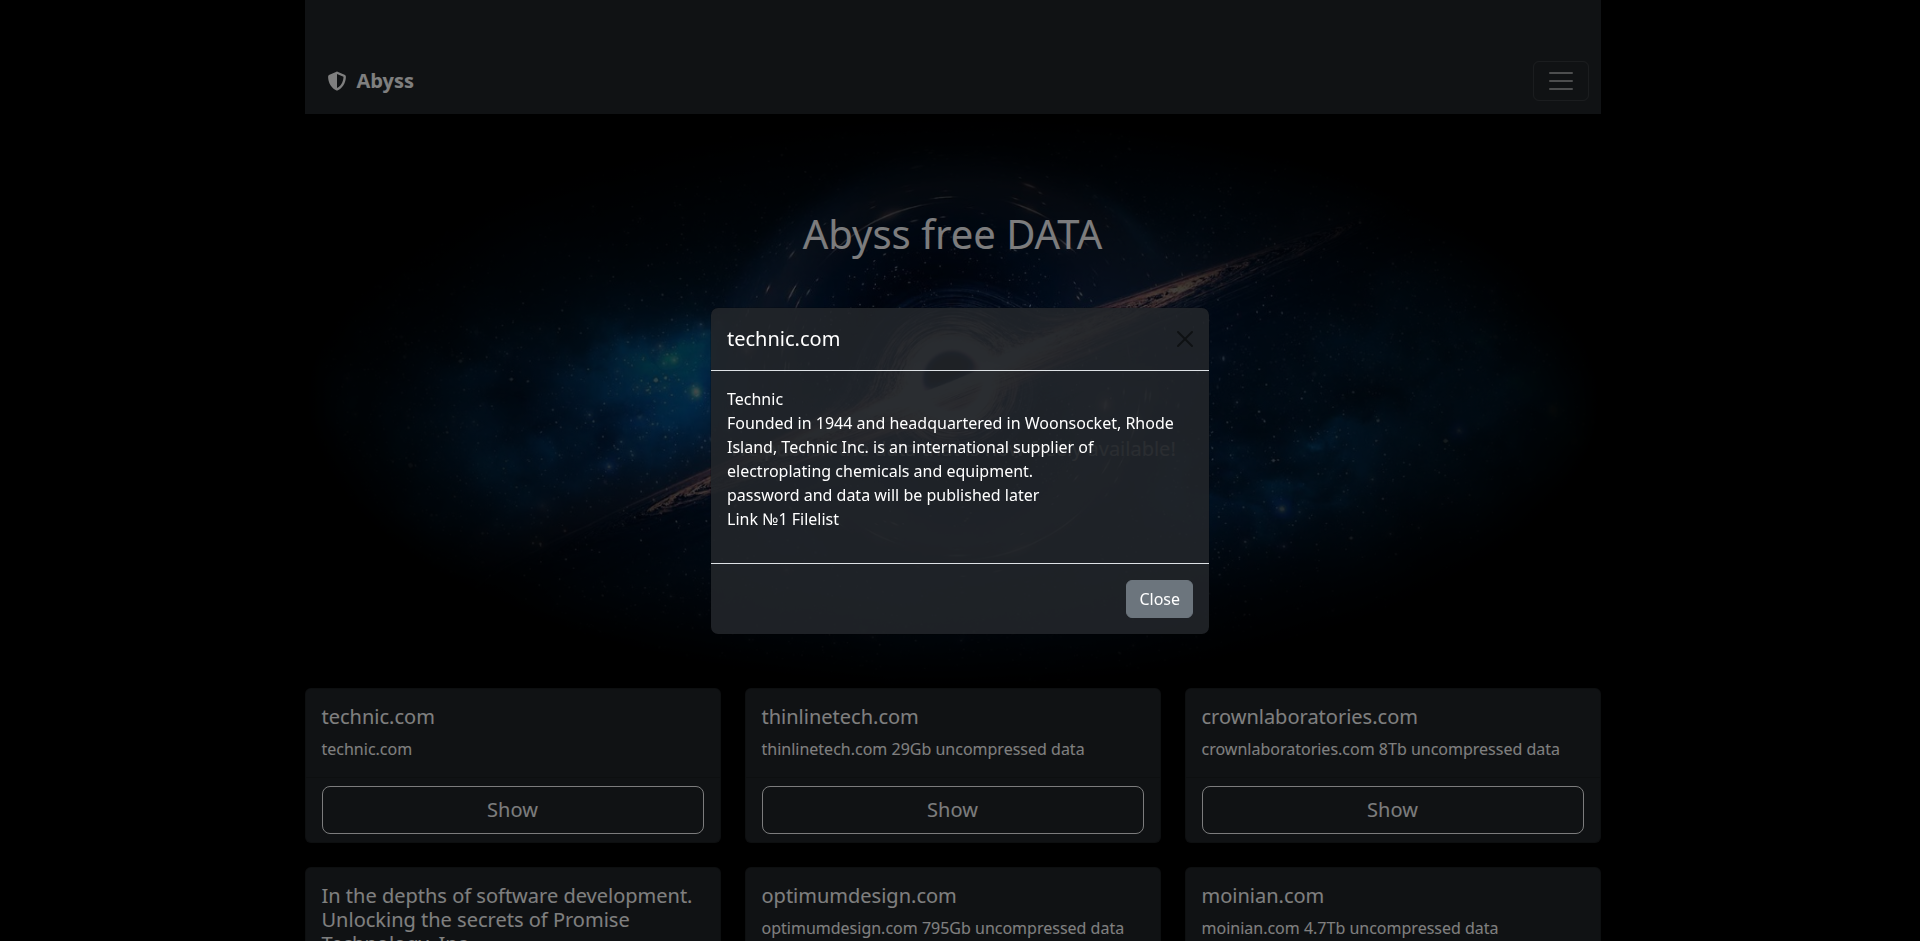Click the "optimumdesign.com" card title
The image size is (1920, 941).
coord(859,896)
